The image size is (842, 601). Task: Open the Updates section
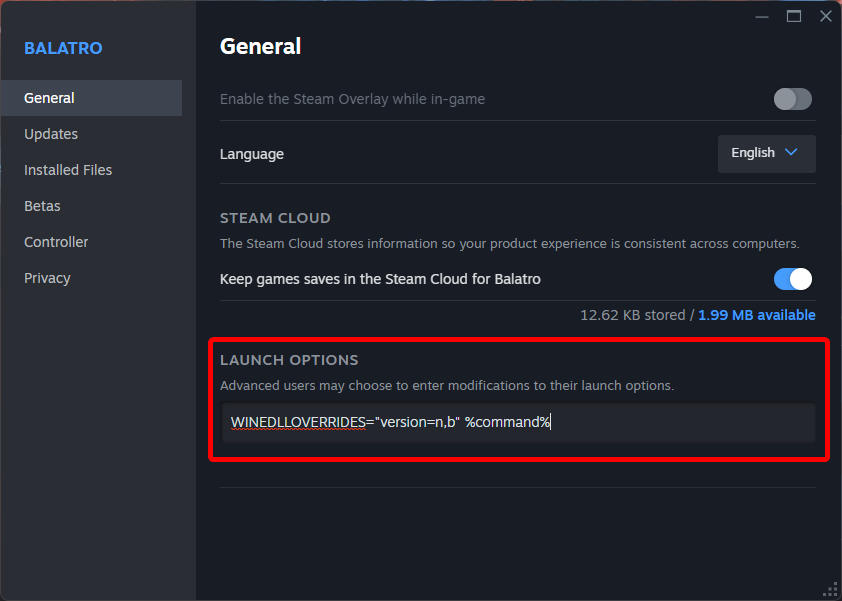(51, 134)
